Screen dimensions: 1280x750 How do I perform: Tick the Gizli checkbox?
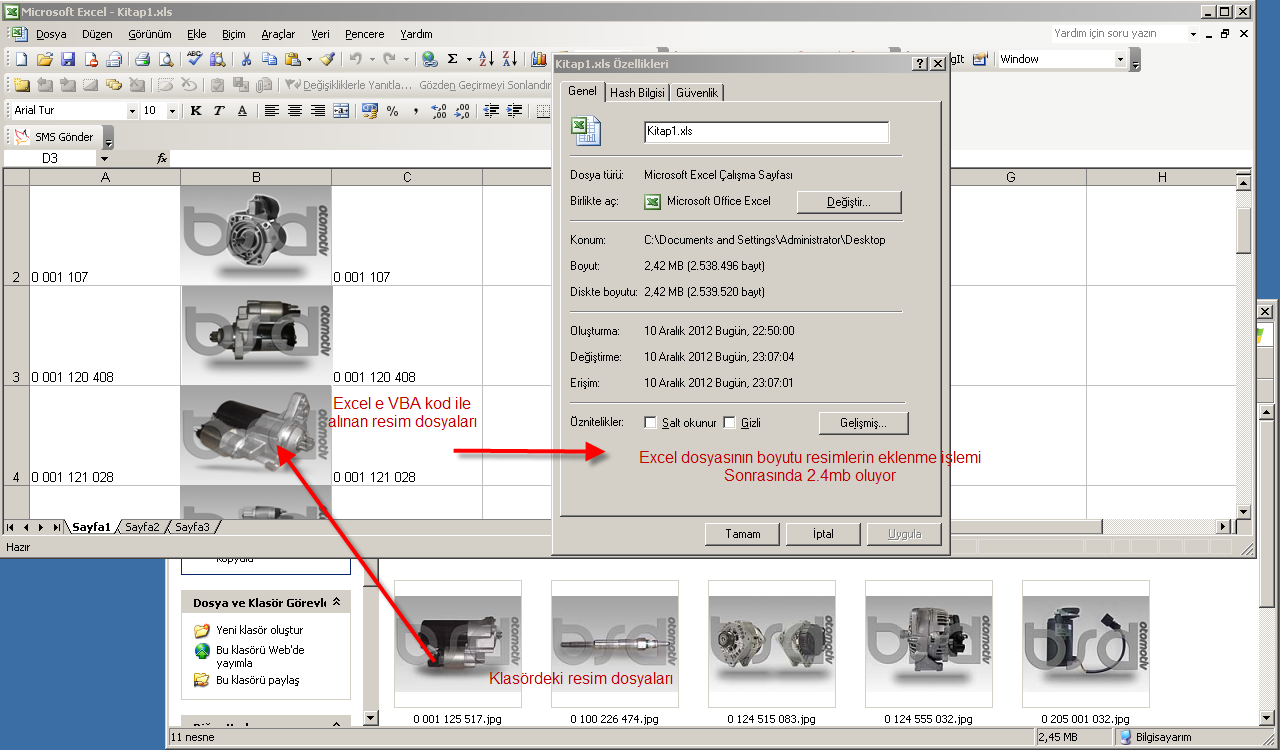coord(729,423)
